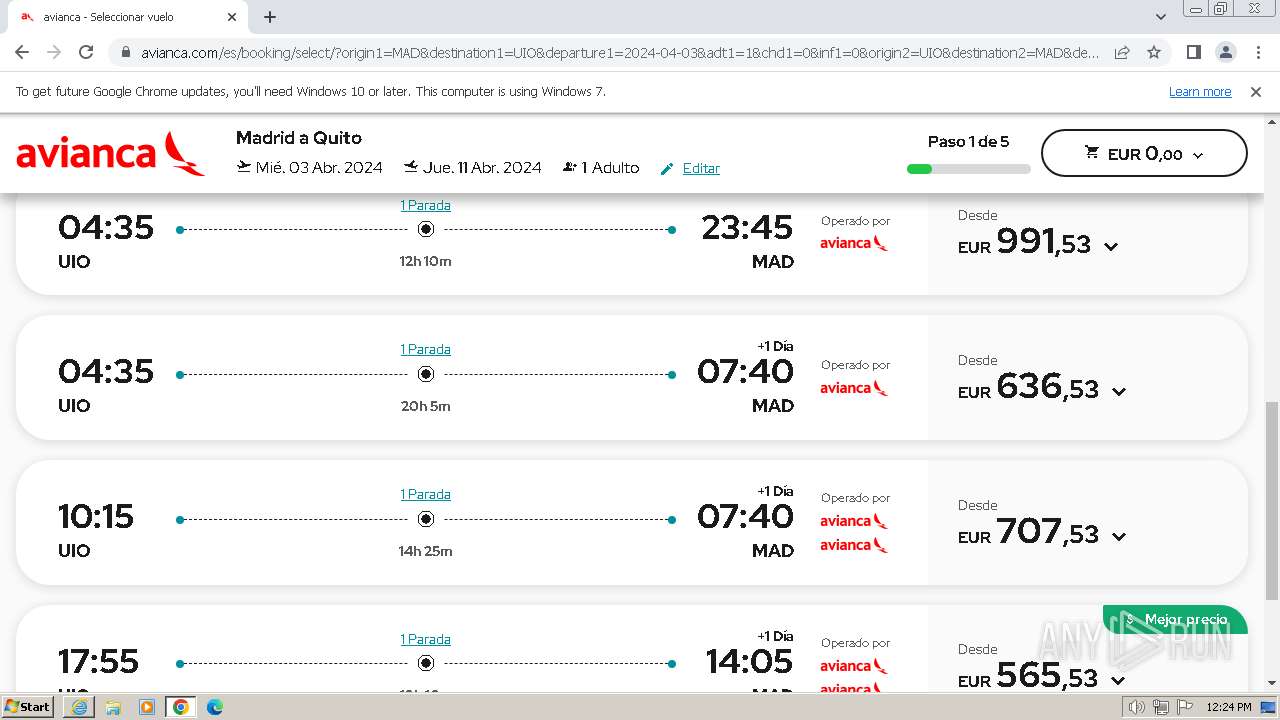Click the pencil edit icon
1280x720 pixels.
pos(667,169)
